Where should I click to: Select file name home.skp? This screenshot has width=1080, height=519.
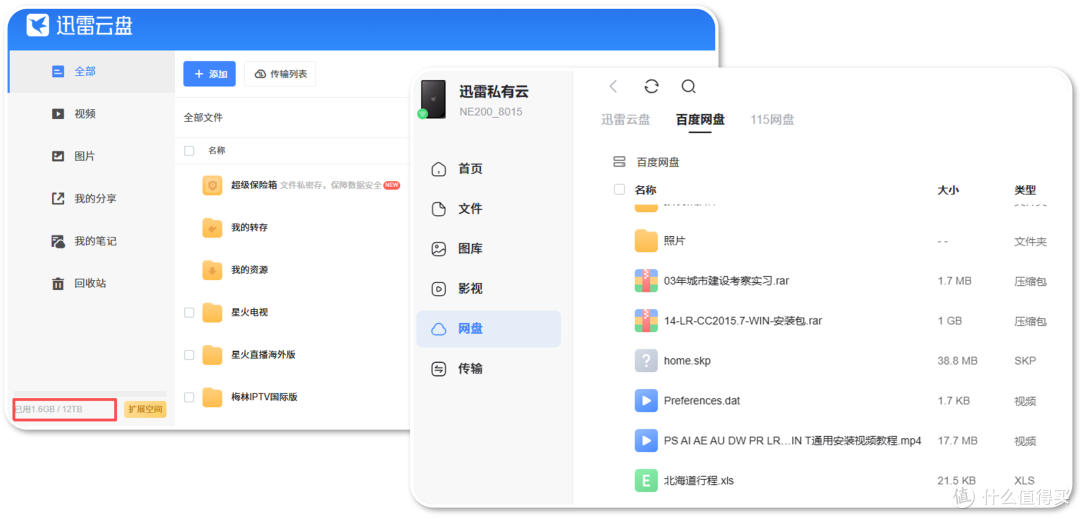(687, 361)
